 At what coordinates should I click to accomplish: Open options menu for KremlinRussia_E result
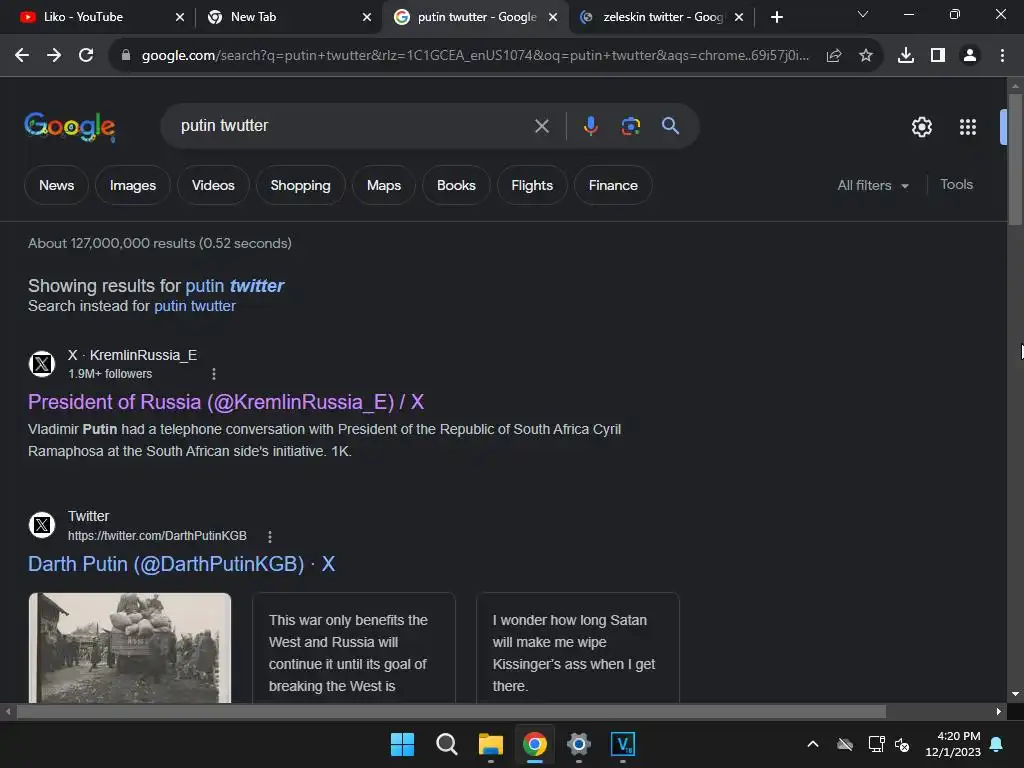[x=214, y=374]
